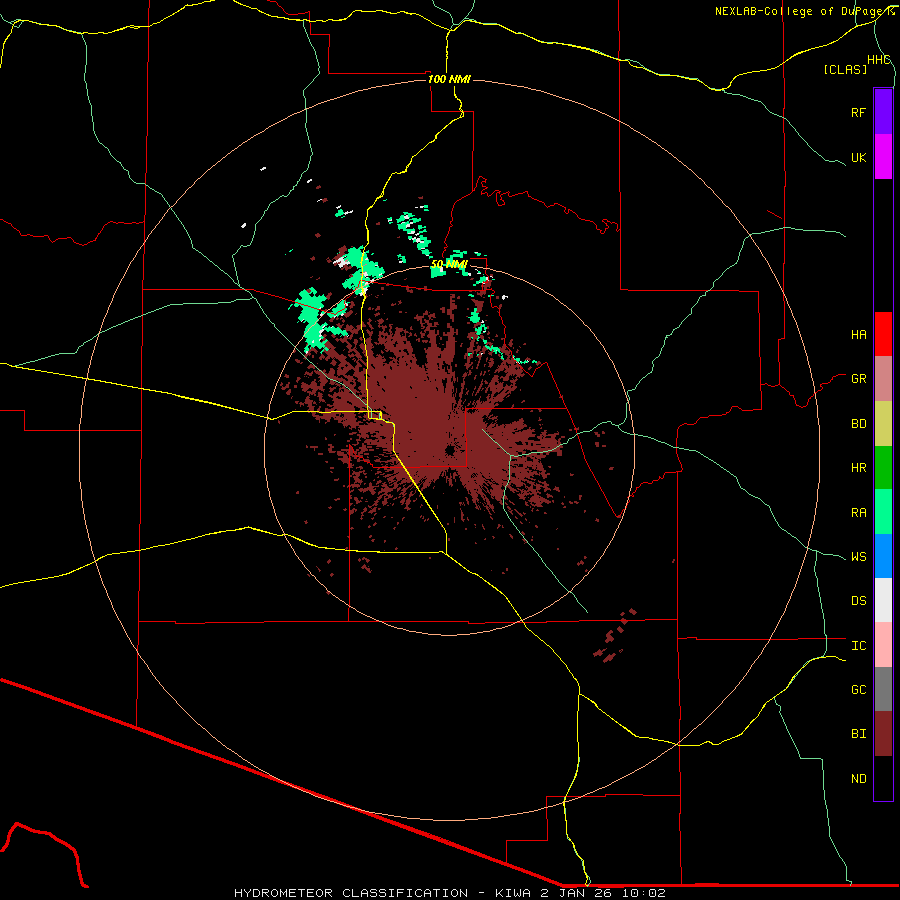Image resolution: width=900 pixels, height=900 pixels.
Task: Click the IC pink legend swatch
Action: point(883,645)
